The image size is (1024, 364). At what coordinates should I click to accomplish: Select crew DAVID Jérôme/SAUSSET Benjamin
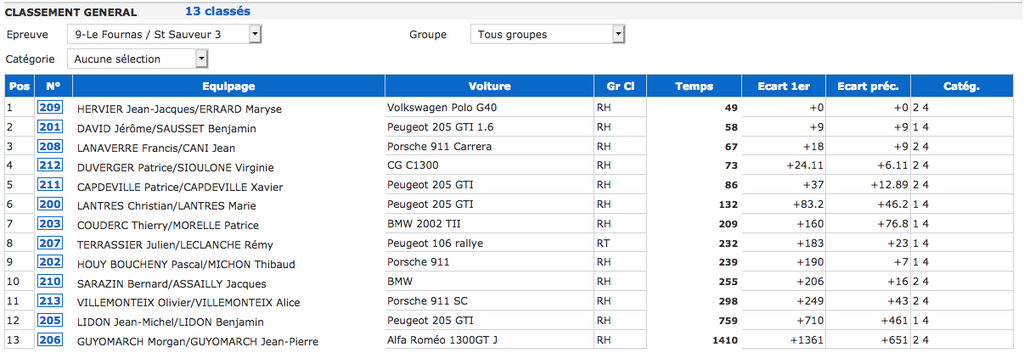167,129
